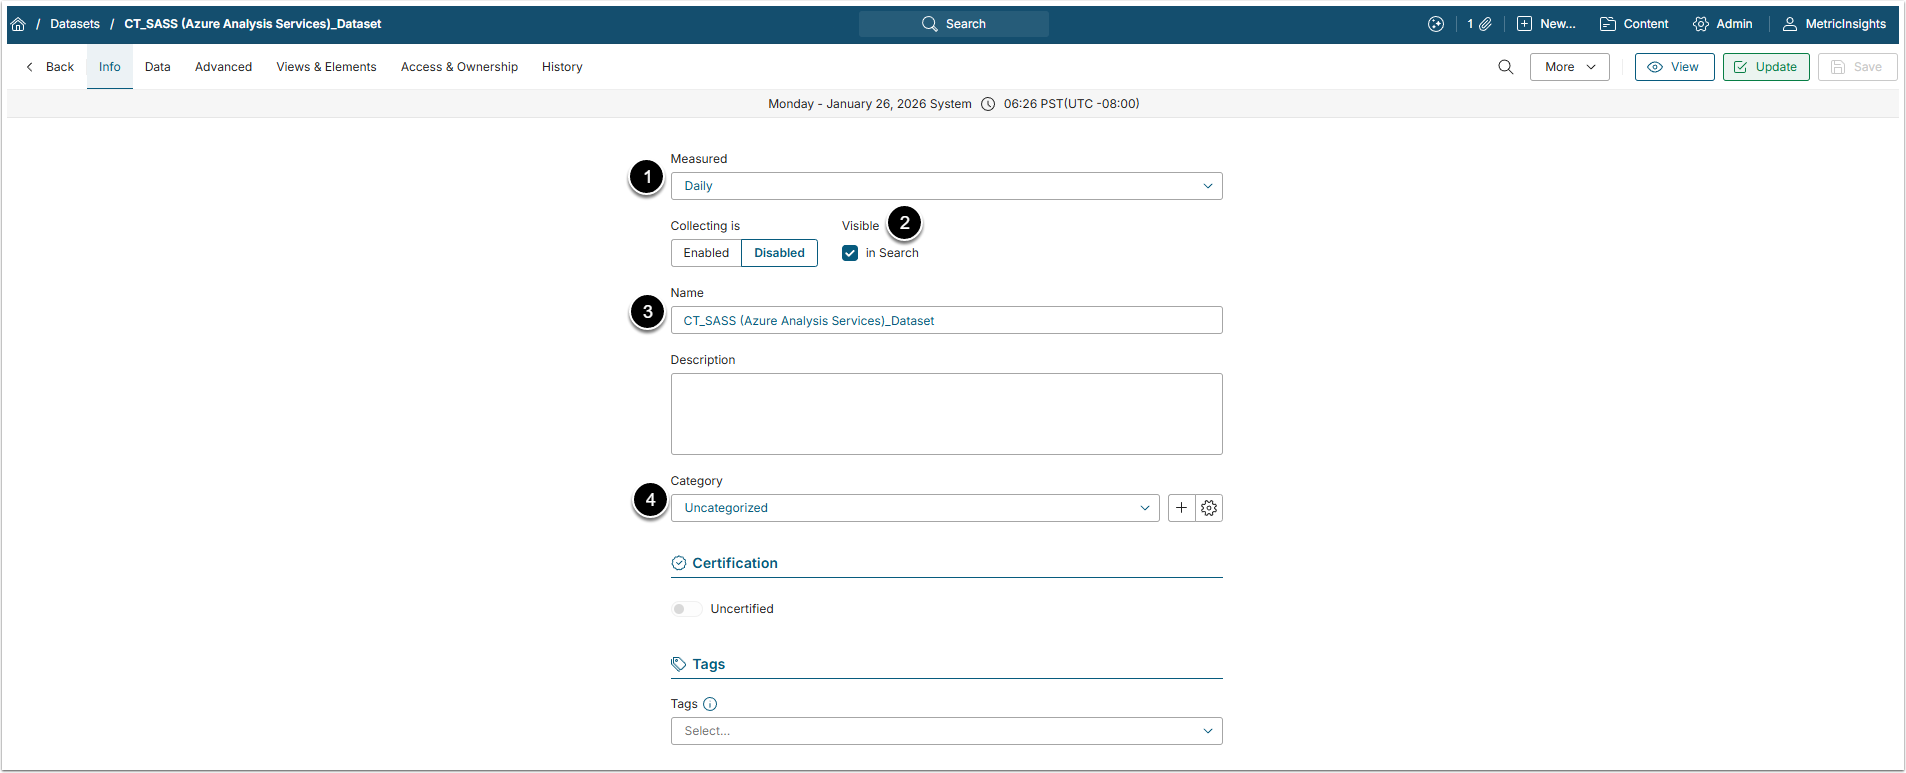
Task: Click the Update button
Action: point(1765,67)
